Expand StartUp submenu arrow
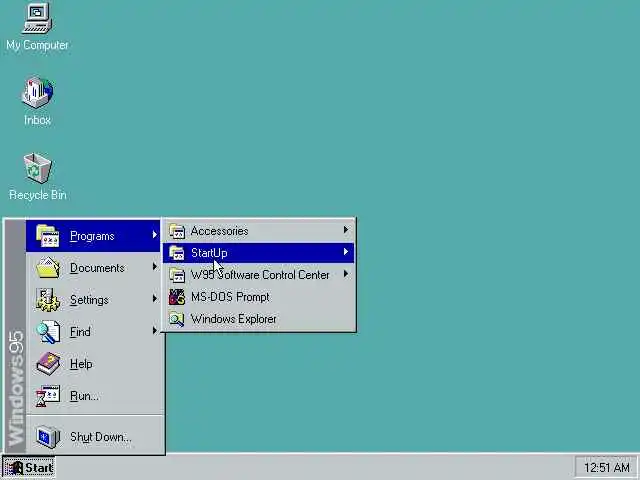This screenshot has width=640, height=480. point(346,252)
